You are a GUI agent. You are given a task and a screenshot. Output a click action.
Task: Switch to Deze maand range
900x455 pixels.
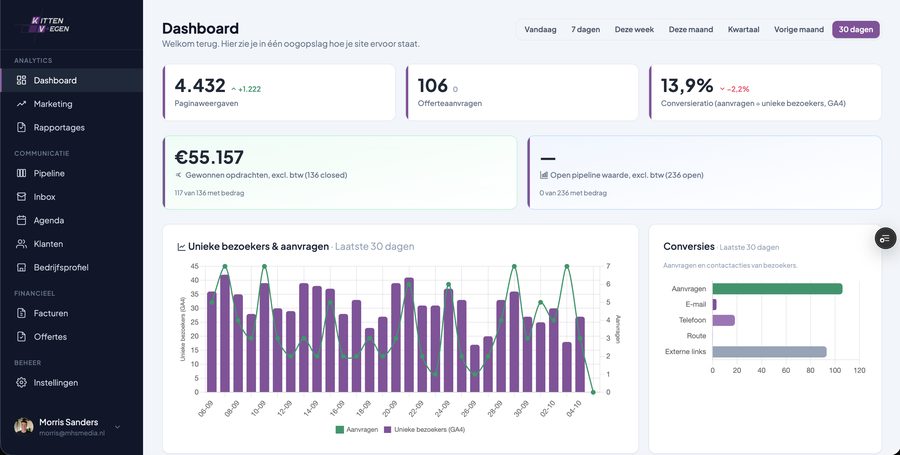click(690, 29)
